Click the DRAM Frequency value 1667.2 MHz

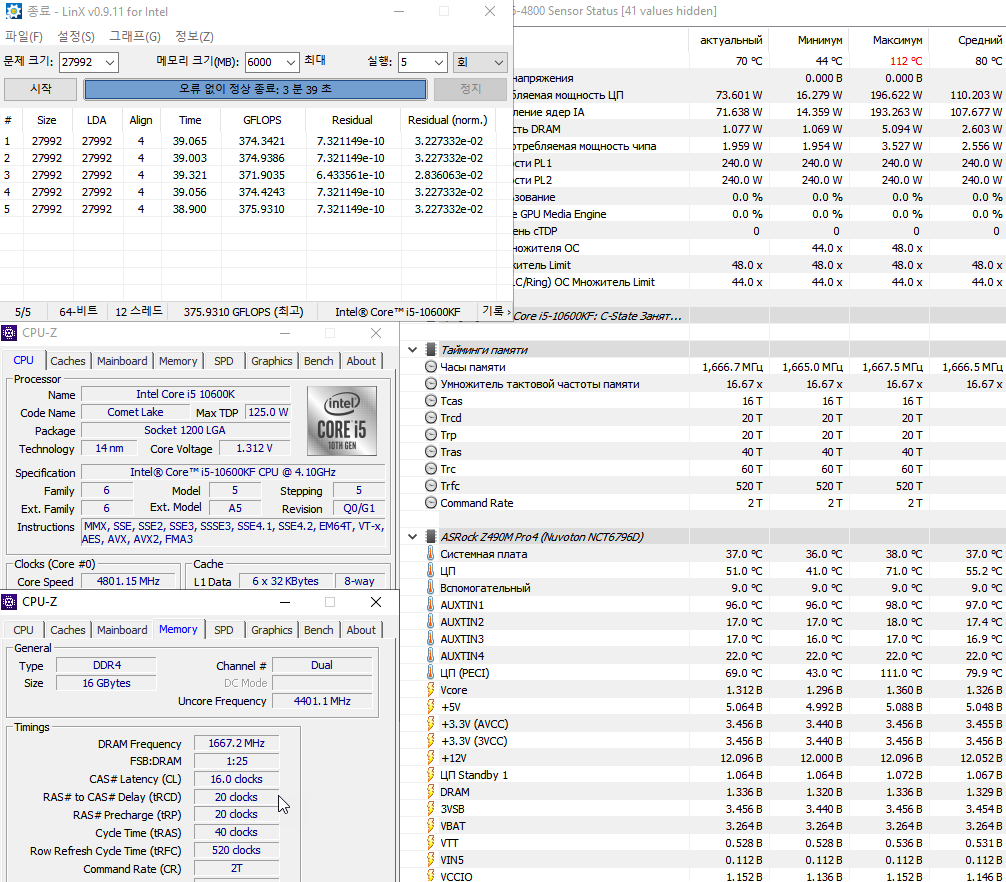236,743
